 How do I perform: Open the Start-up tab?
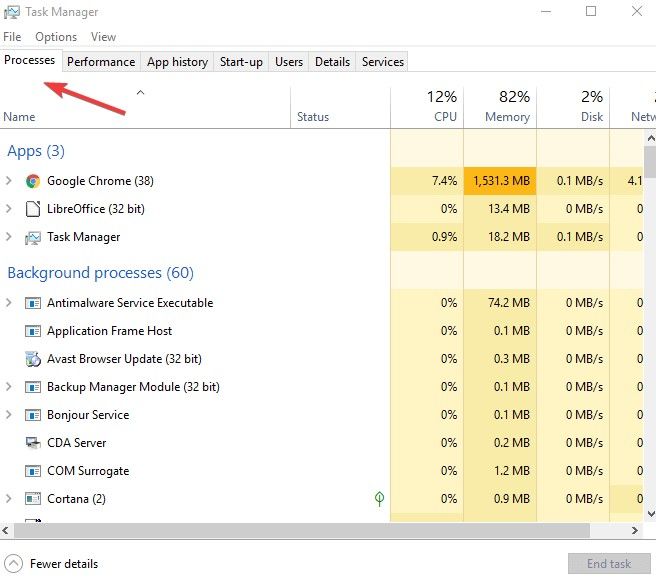241,62
